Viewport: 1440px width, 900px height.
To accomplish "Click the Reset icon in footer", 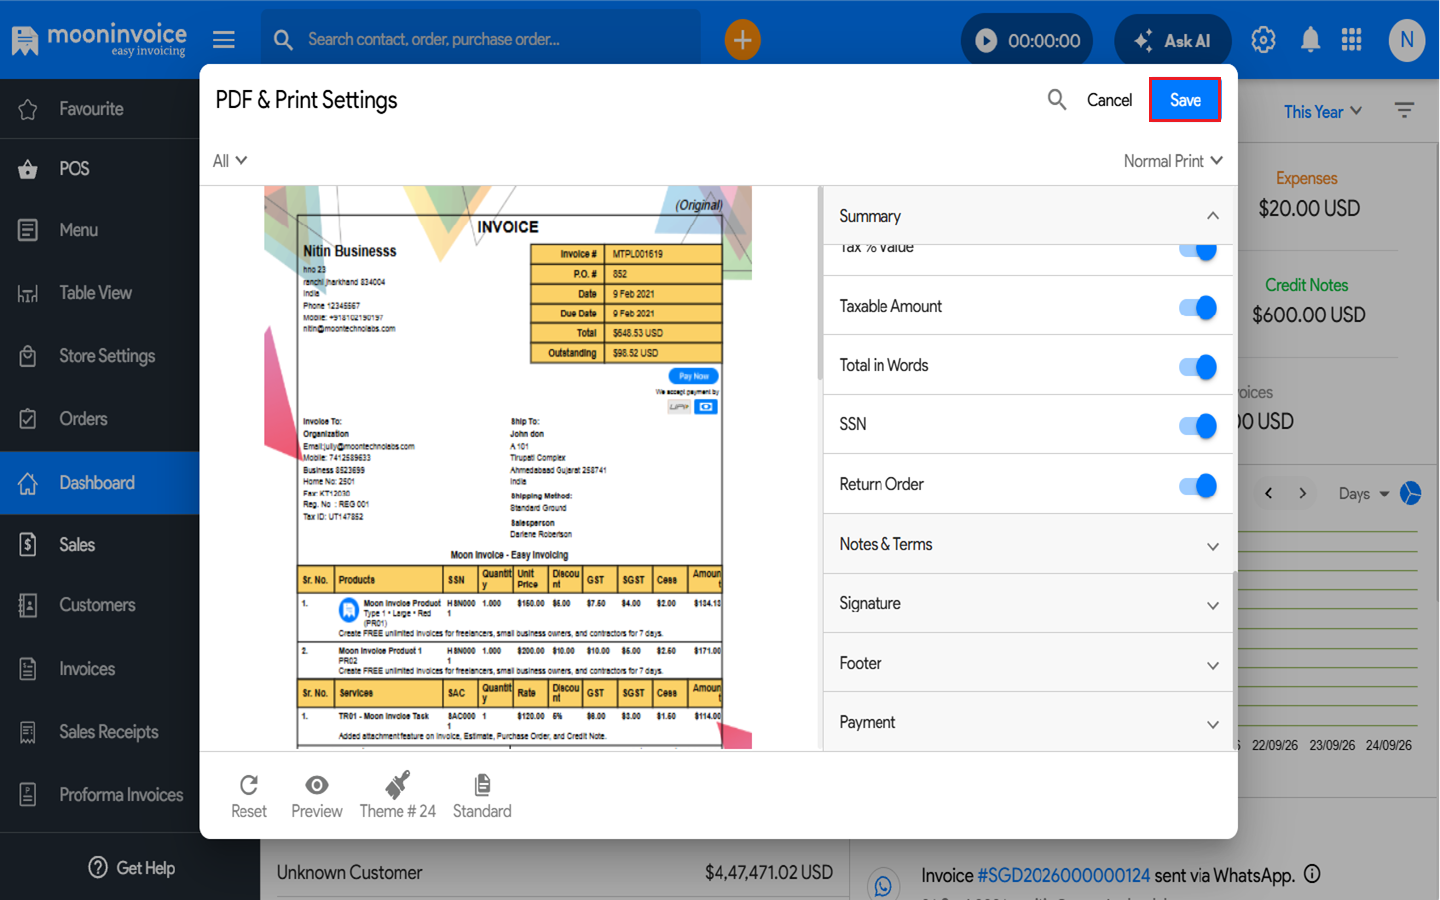I will coord(249,785).
